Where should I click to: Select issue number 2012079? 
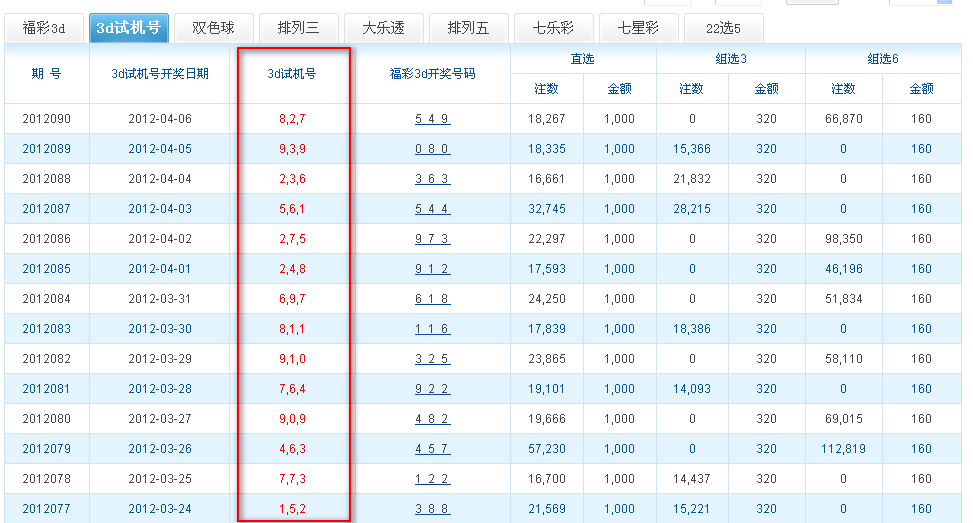coord(47,449)
